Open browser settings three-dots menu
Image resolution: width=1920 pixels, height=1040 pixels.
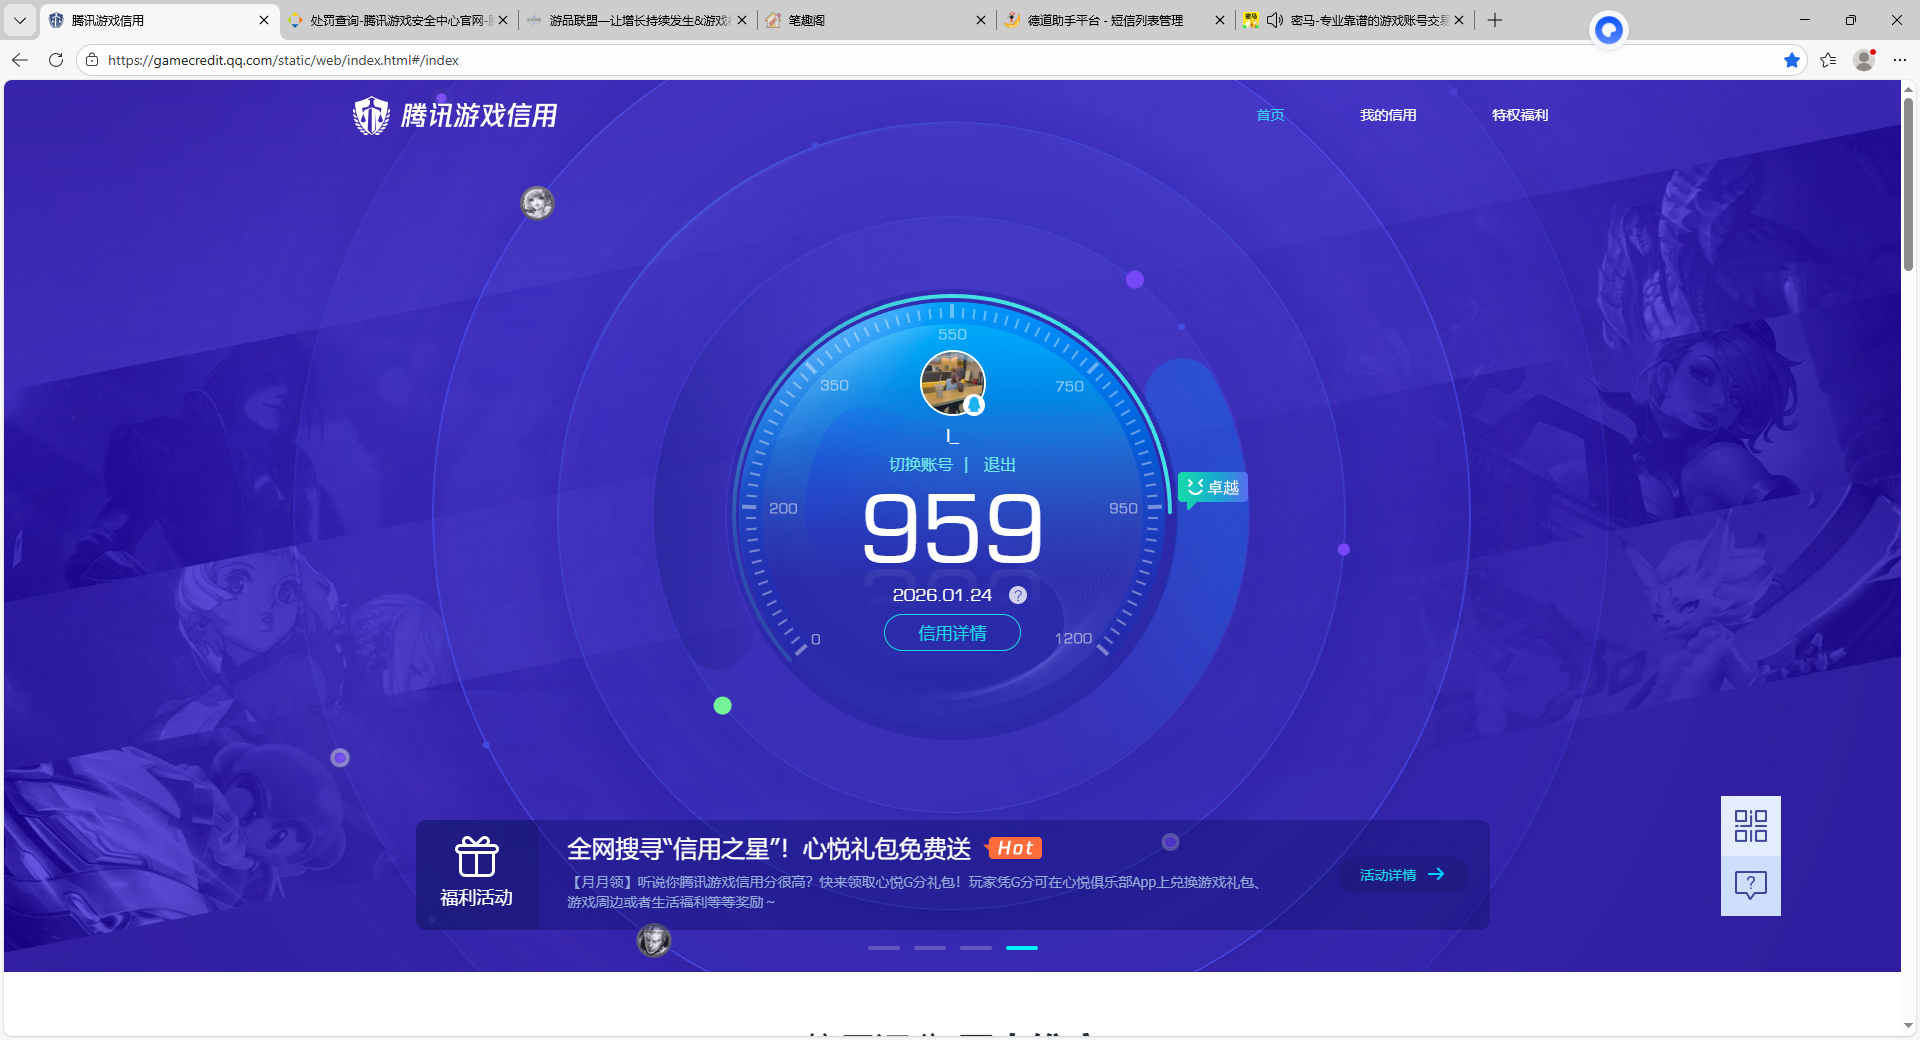coord(1900,60)
